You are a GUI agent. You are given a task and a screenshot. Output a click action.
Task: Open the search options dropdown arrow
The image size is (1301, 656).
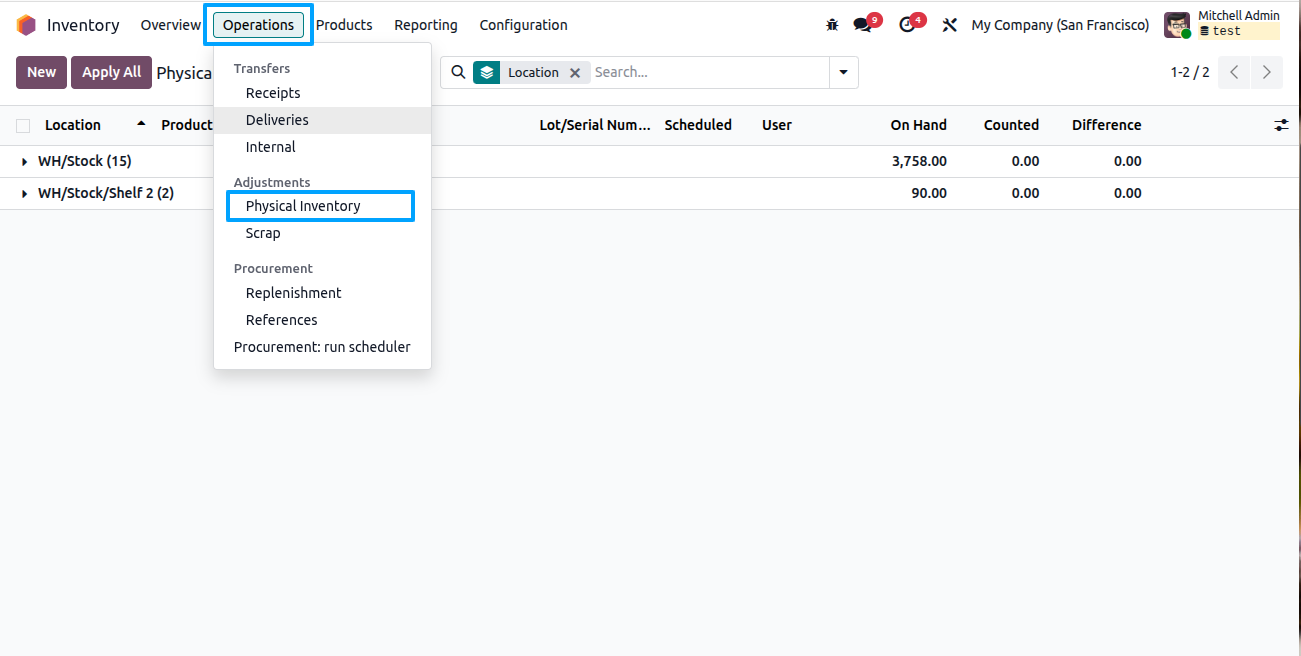843,72
